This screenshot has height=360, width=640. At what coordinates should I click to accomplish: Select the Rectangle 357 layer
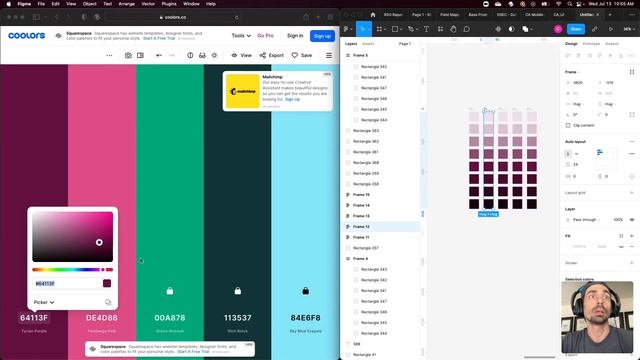point(366,248)
